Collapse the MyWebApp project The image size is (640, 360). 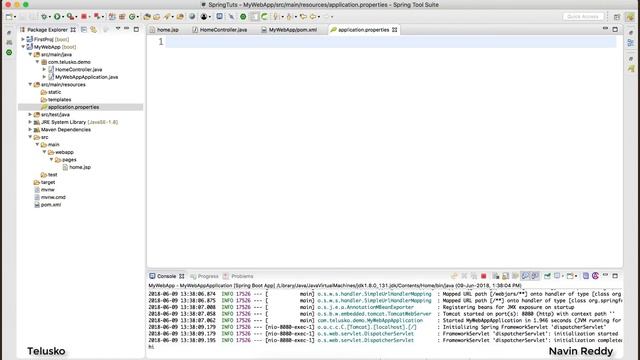23,47
